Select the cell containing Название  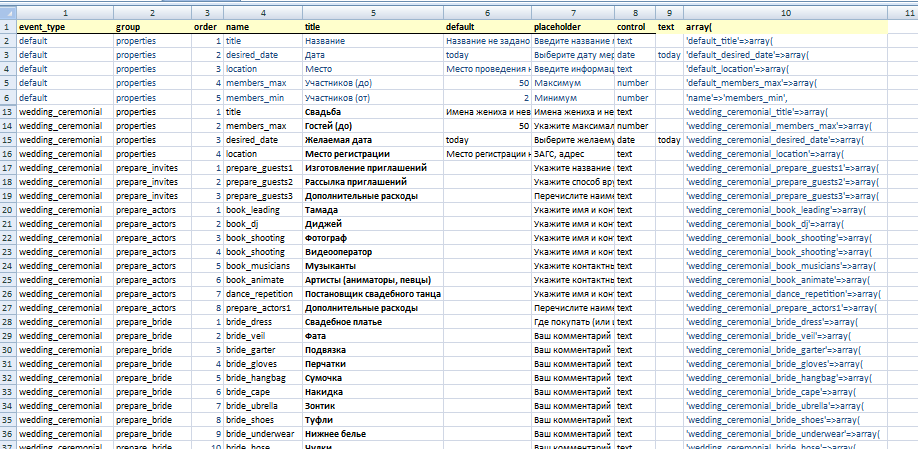(x=373, y=42)
